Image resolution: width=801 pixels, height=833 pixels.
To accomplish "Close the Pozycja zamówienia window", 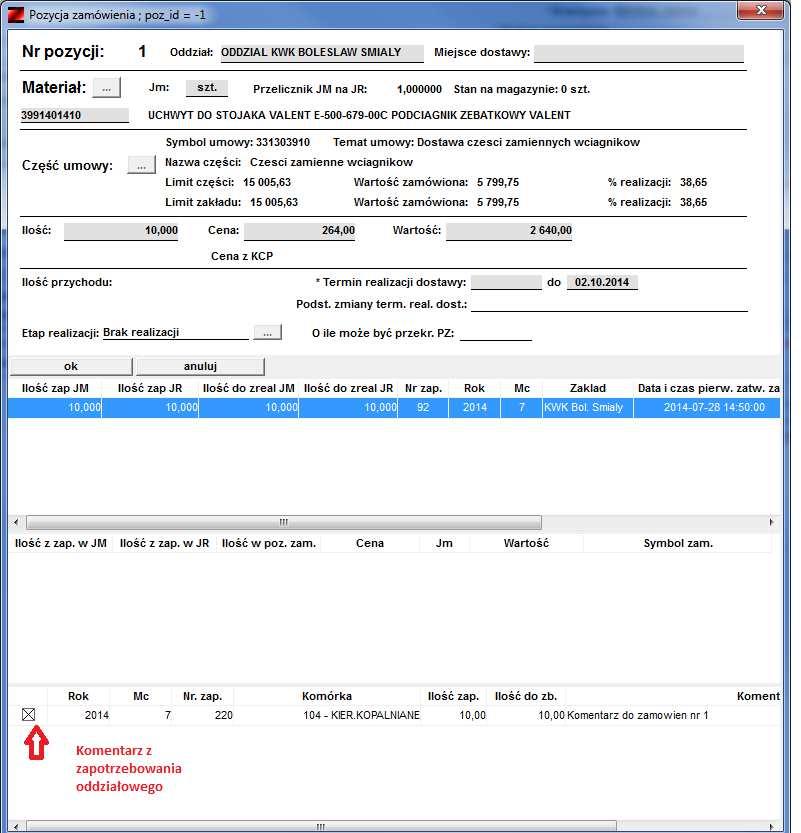I will (760, 11).
